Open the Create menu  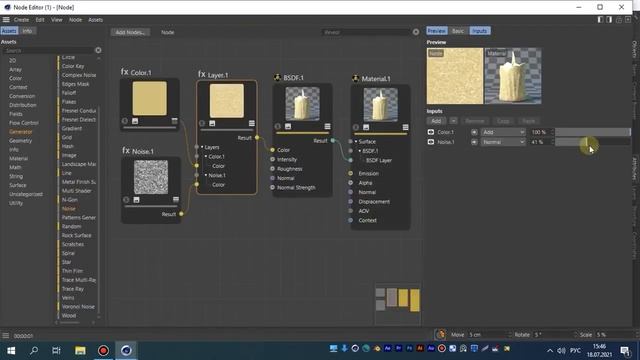point(21,20)
